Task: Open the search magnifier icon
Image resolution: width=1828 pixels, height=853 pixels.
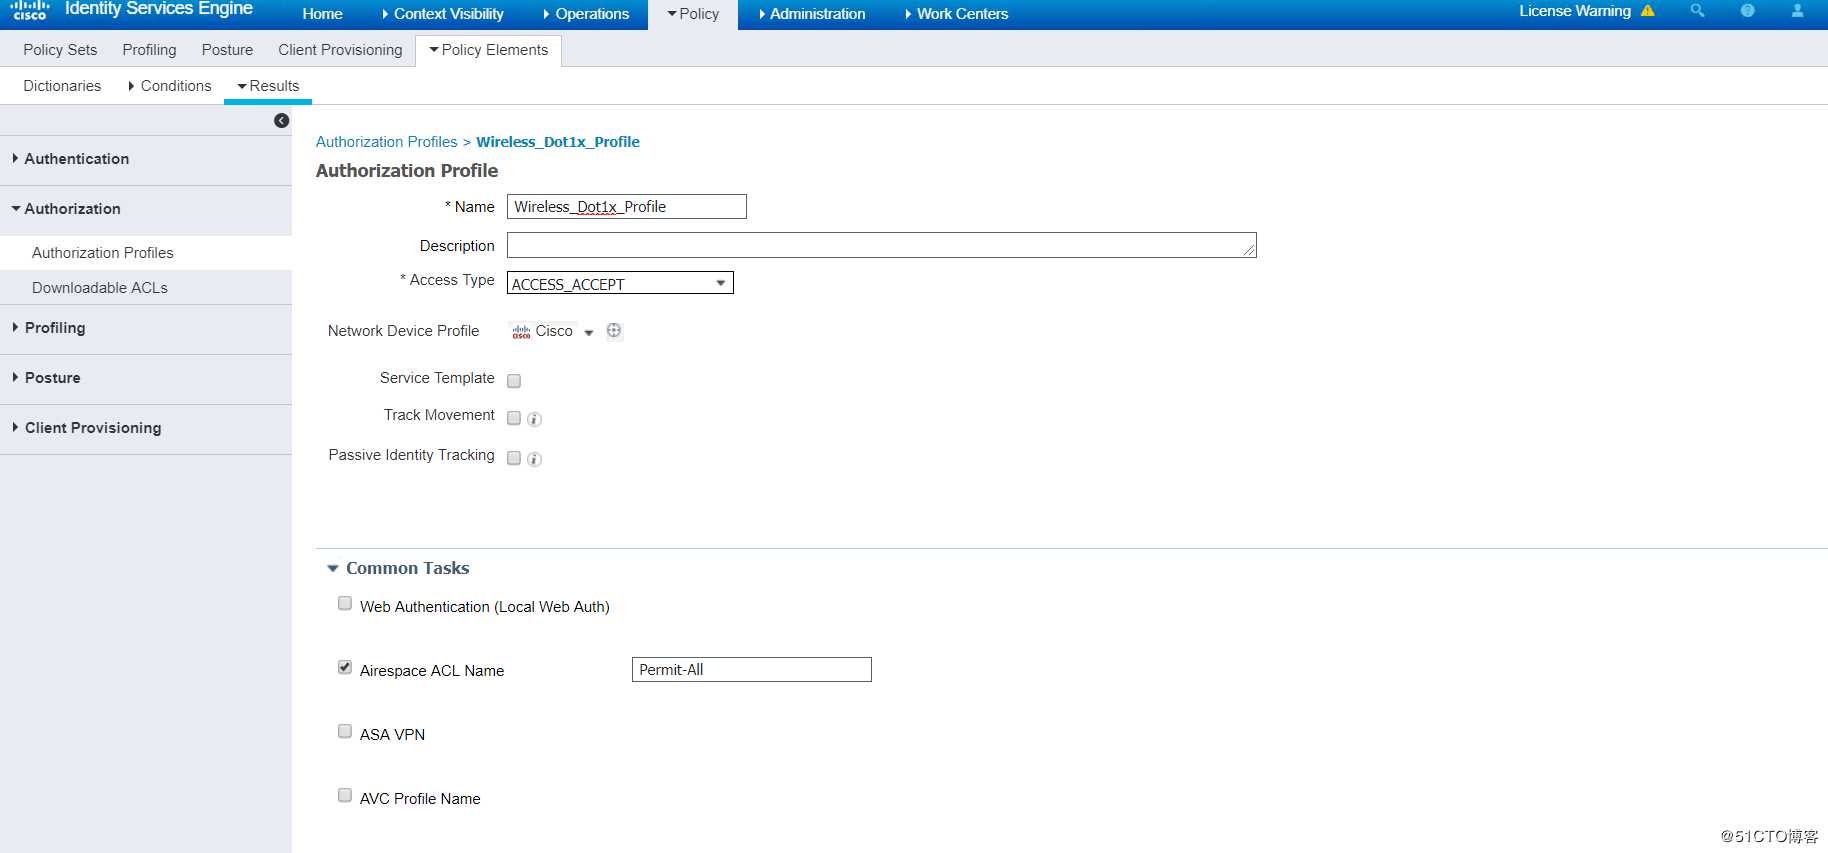Action: point(1697,11)
